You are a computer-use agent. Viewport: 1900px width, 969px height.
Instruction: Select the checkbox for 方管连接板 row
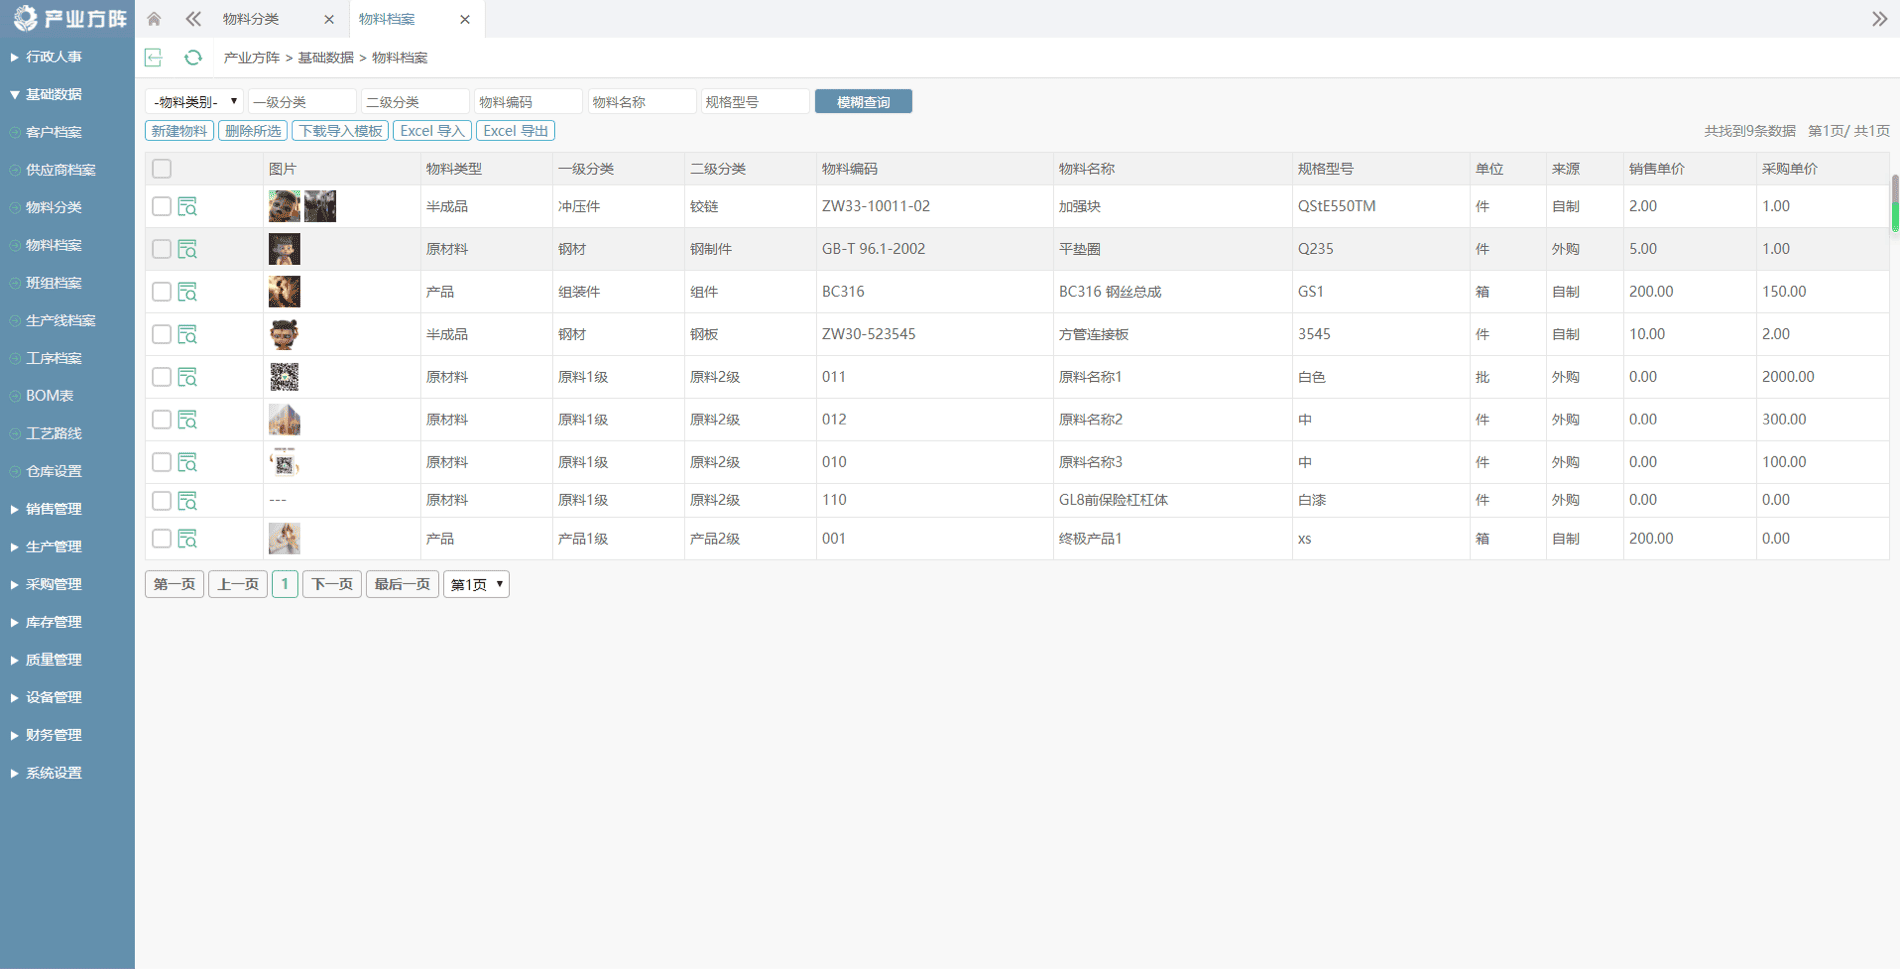(x=162, y=334)
